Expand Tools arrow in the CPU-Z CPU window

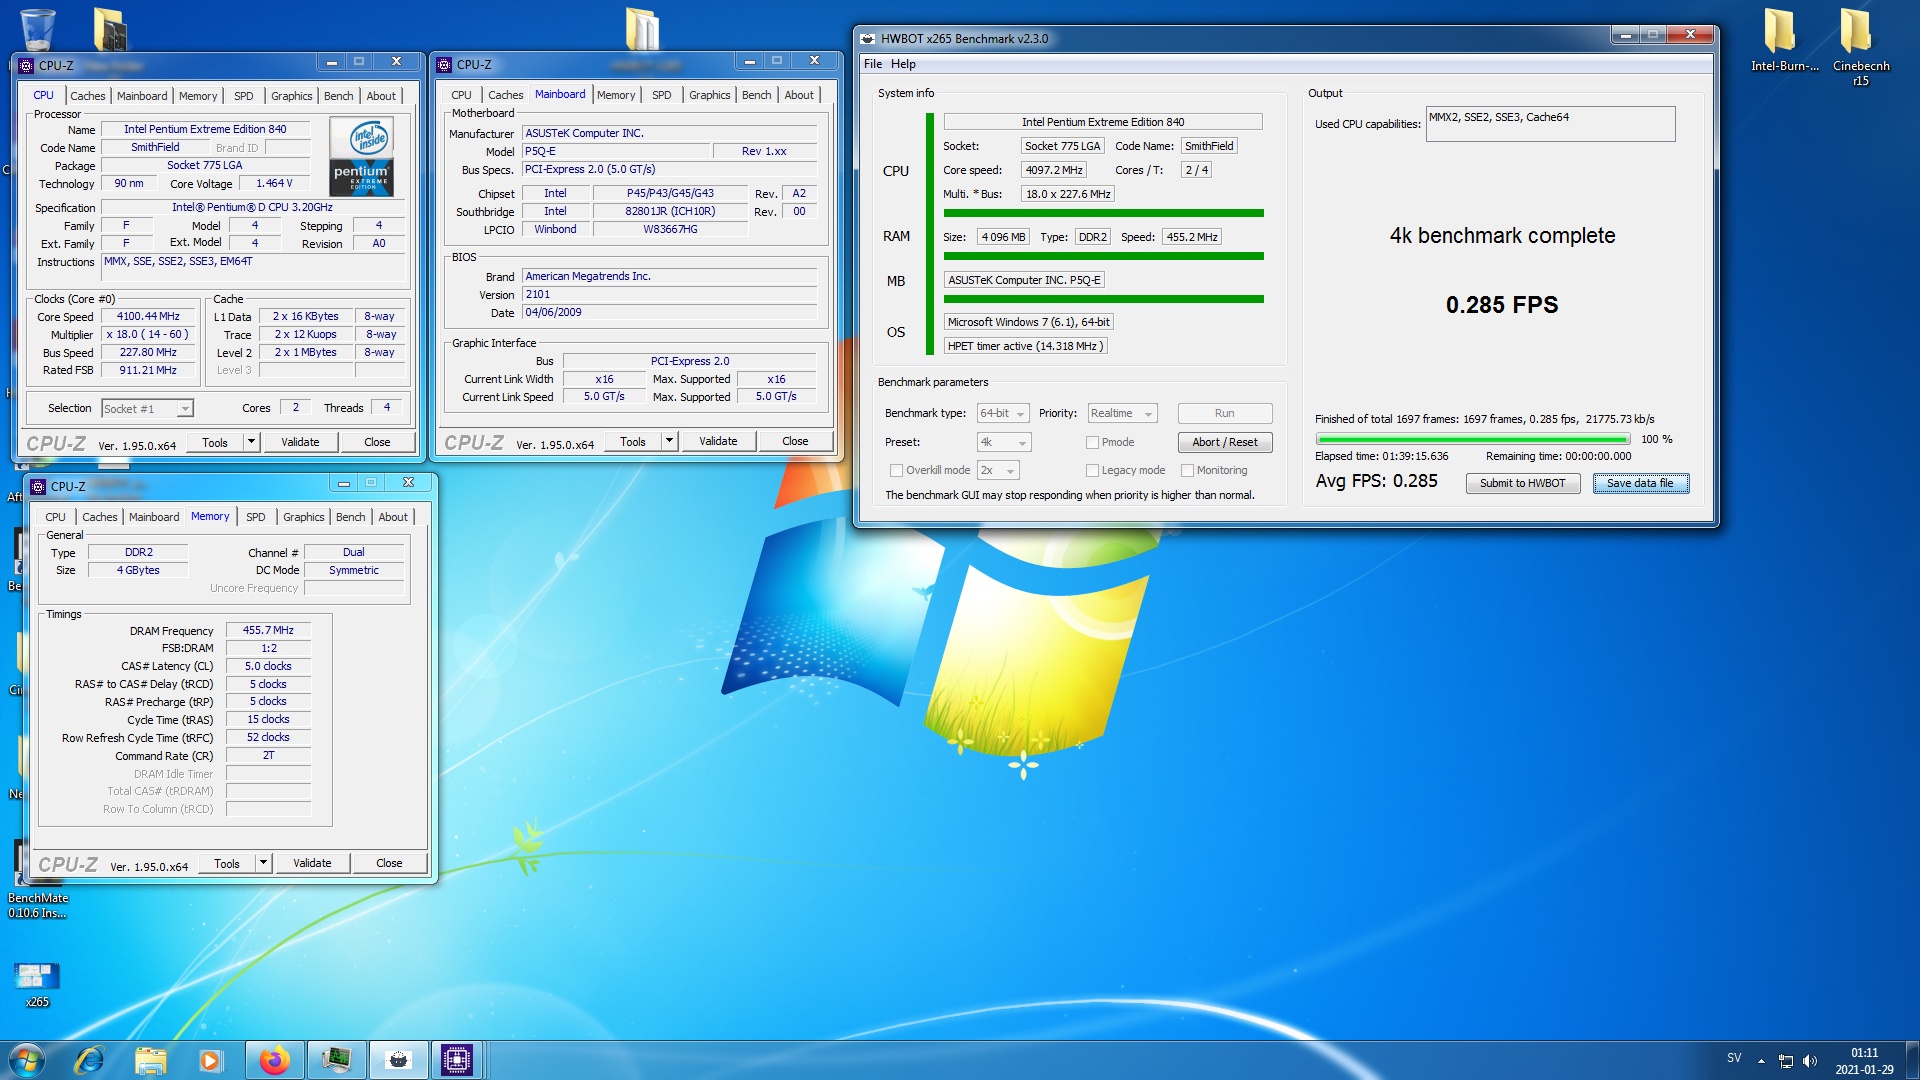coord(252,441)
